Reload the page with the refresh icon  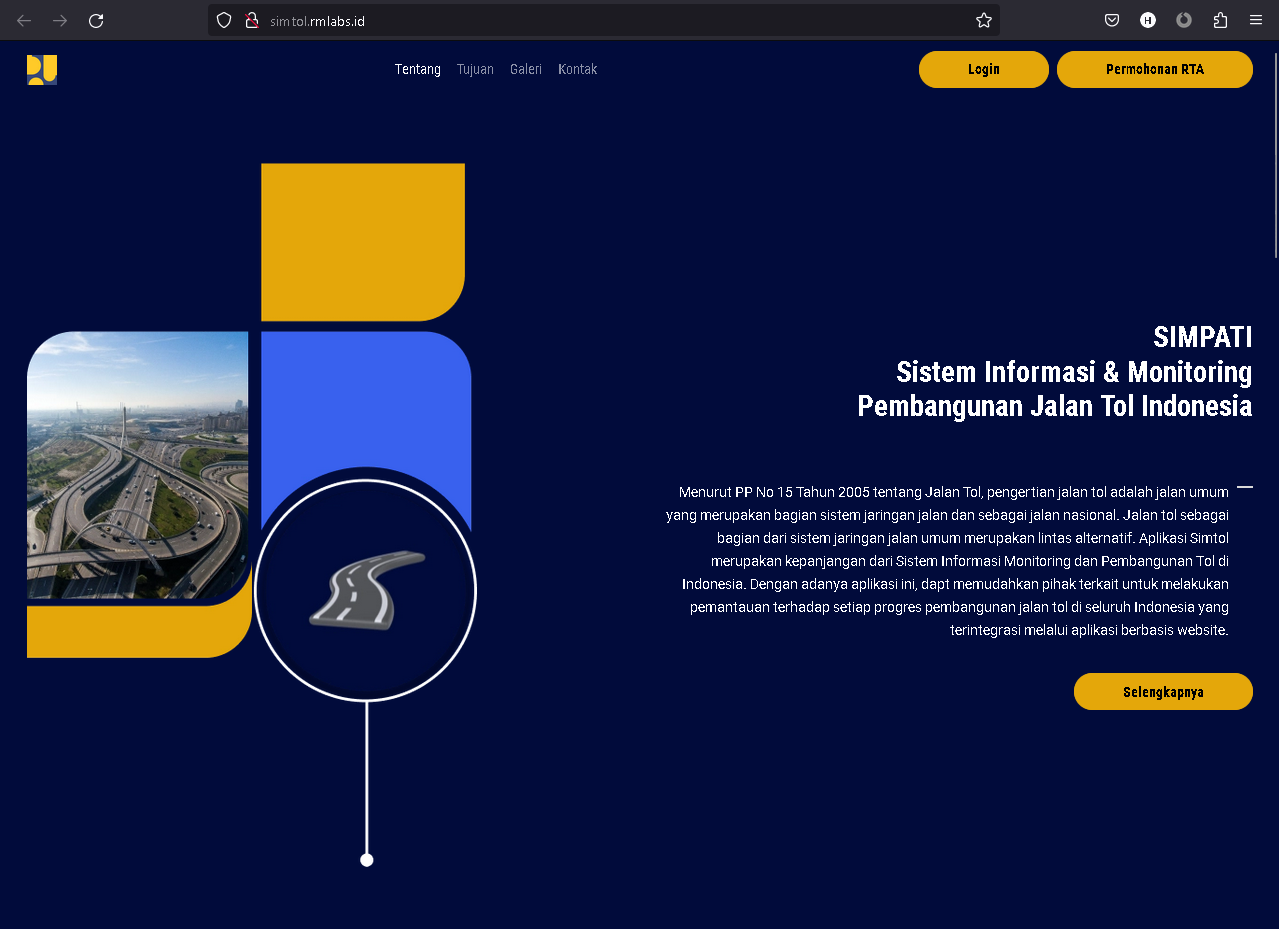96,20
